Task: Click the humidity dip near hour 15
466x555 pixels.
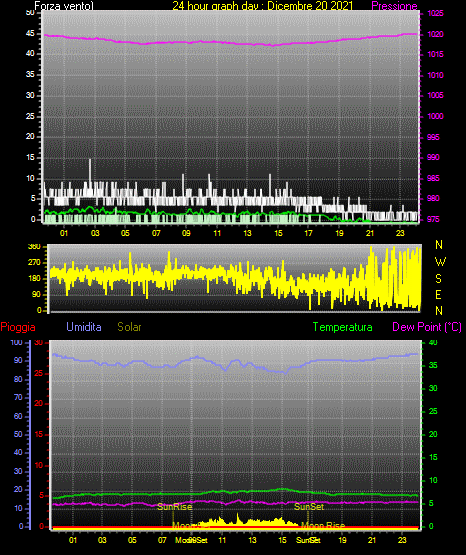Action: (x=285, y=372)
